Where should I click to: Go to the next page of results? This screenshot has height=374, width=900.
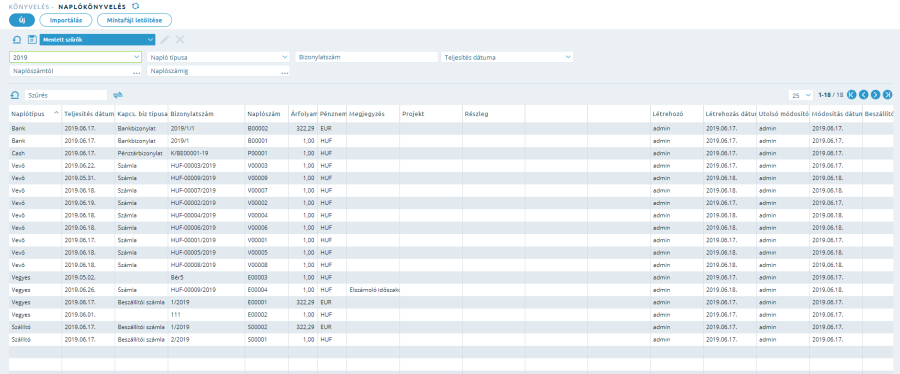tap(875, 95)
